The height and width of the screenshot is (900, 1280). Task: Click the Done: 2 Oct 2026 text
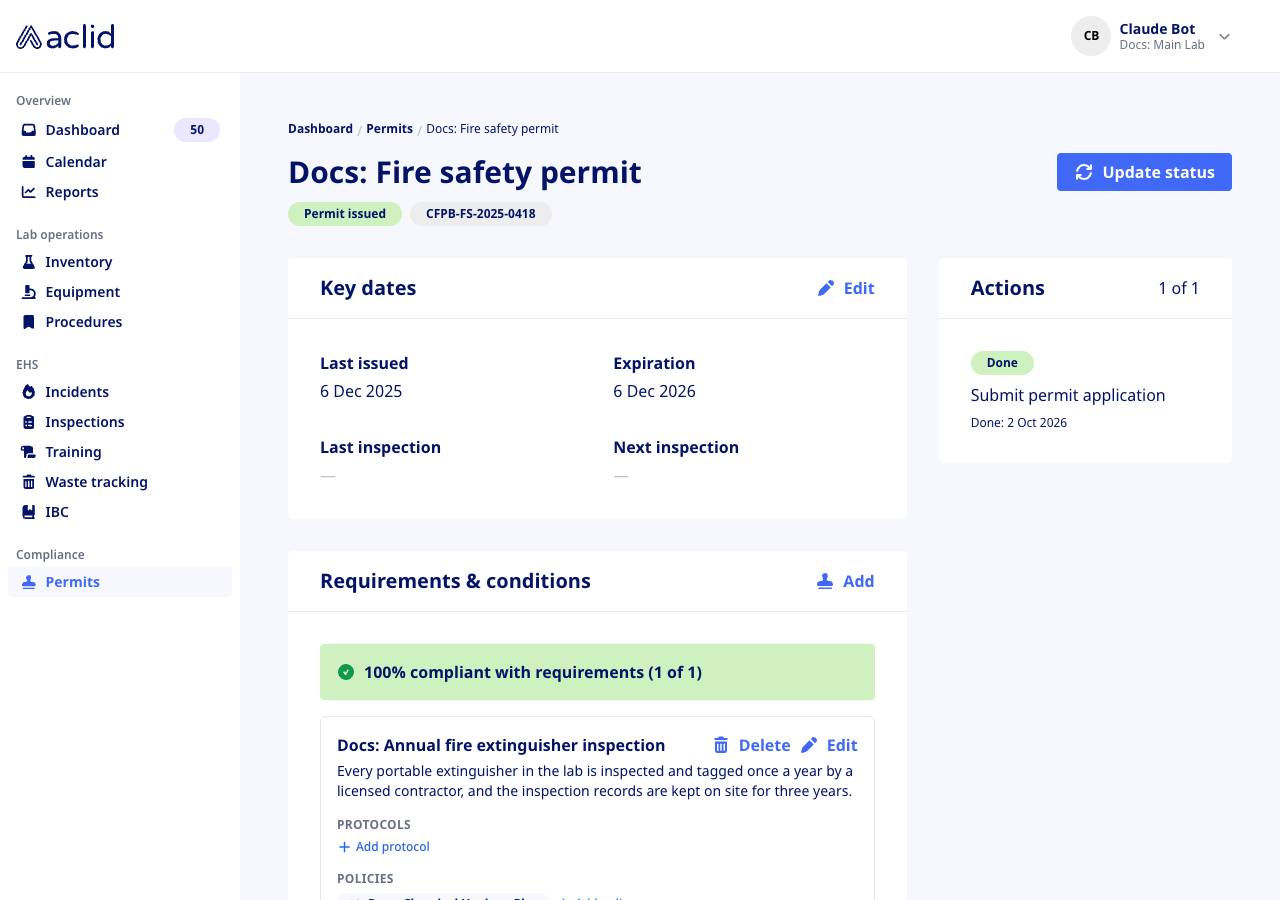[x=1019, y=423]
